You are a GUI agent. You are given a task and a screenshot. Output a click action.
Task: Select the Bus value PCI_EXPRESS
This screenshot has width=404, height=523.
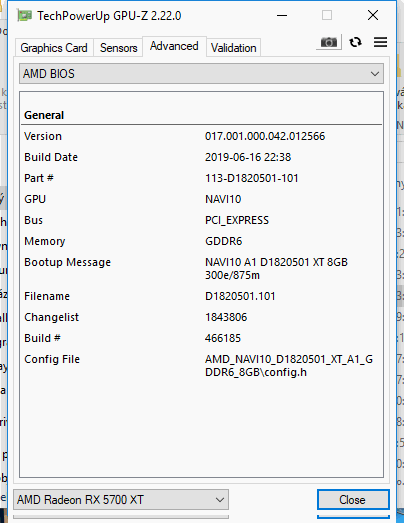point(237,220)
